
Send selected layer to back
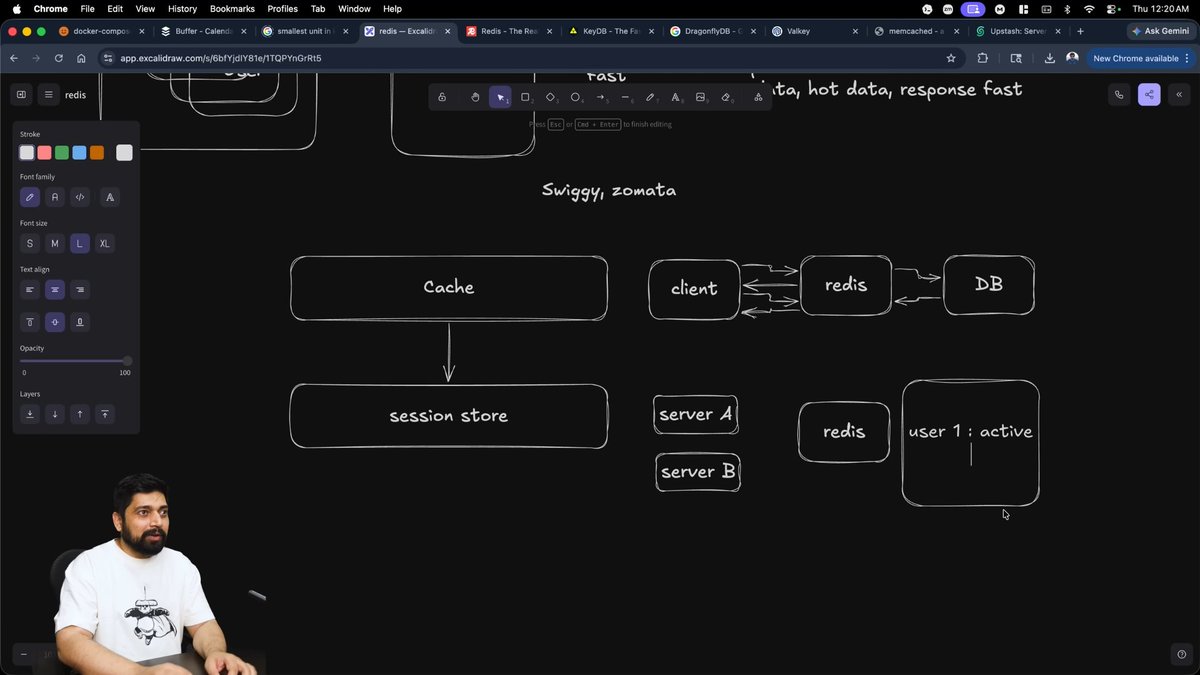point(30,414)
